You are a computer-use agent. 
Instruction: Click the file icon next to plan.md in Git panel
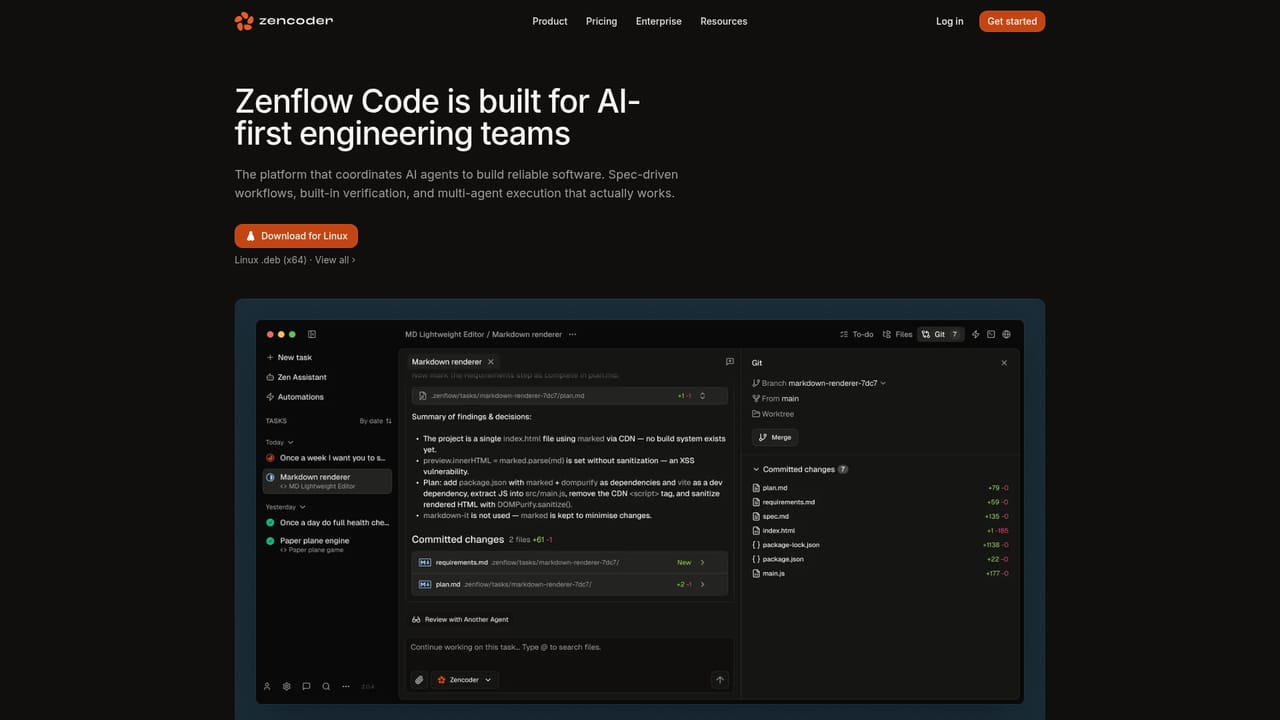(756, 488)
